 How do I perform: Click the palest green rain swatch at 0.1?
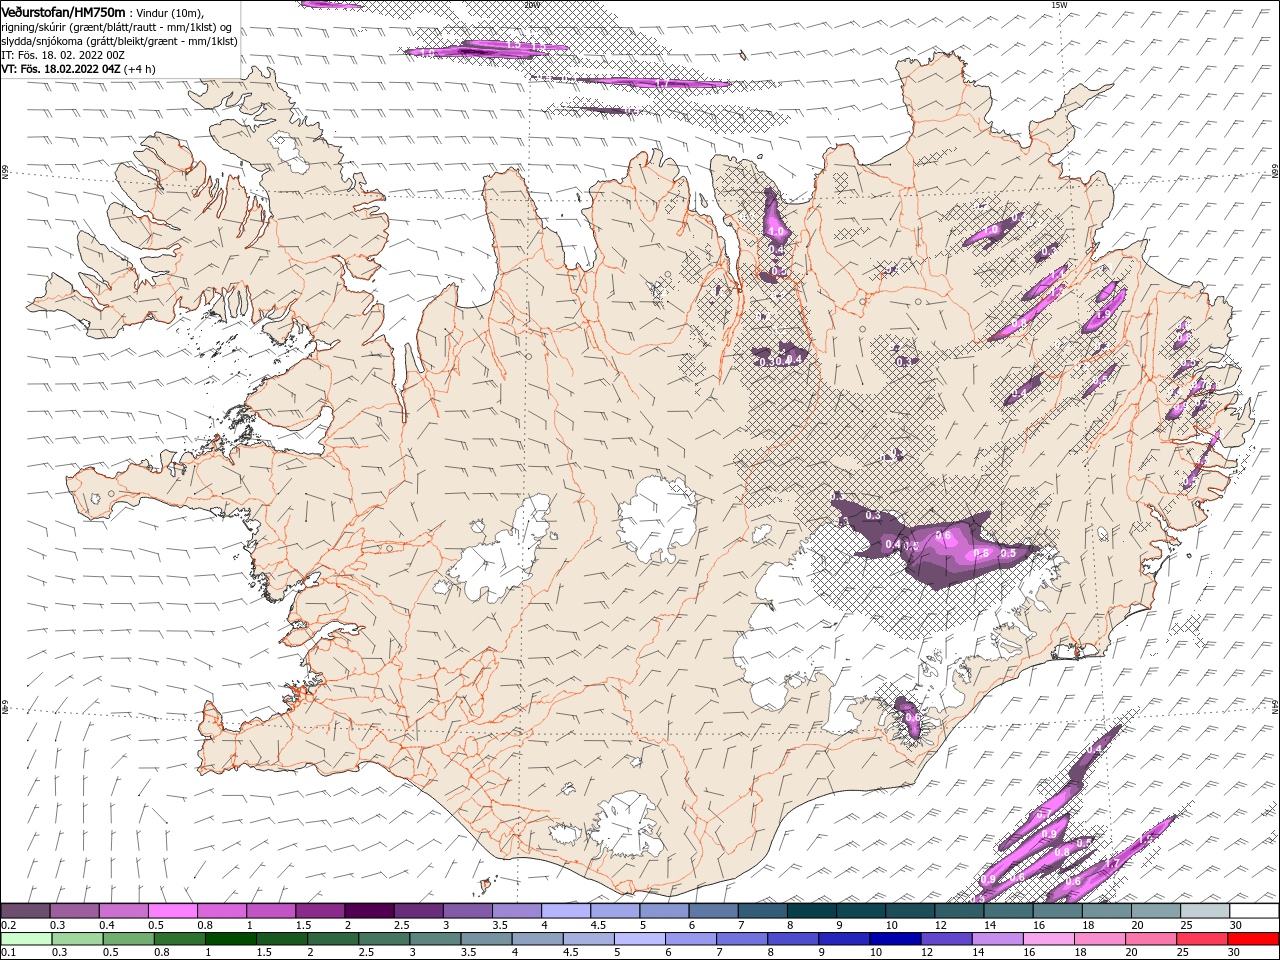coord(26,939)
